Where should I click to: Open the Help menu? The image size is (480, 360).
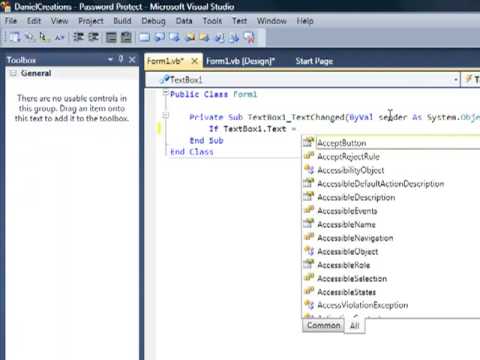point(305,21)
